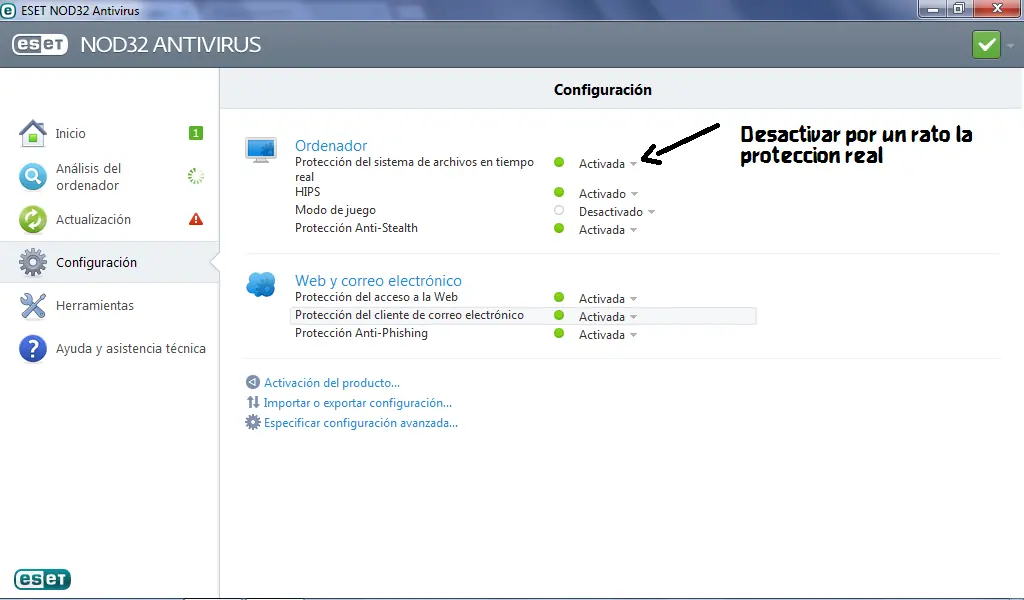Click the Ordenador monitor icon
The width and height of the screenshot is (1024, 600).
261,150
